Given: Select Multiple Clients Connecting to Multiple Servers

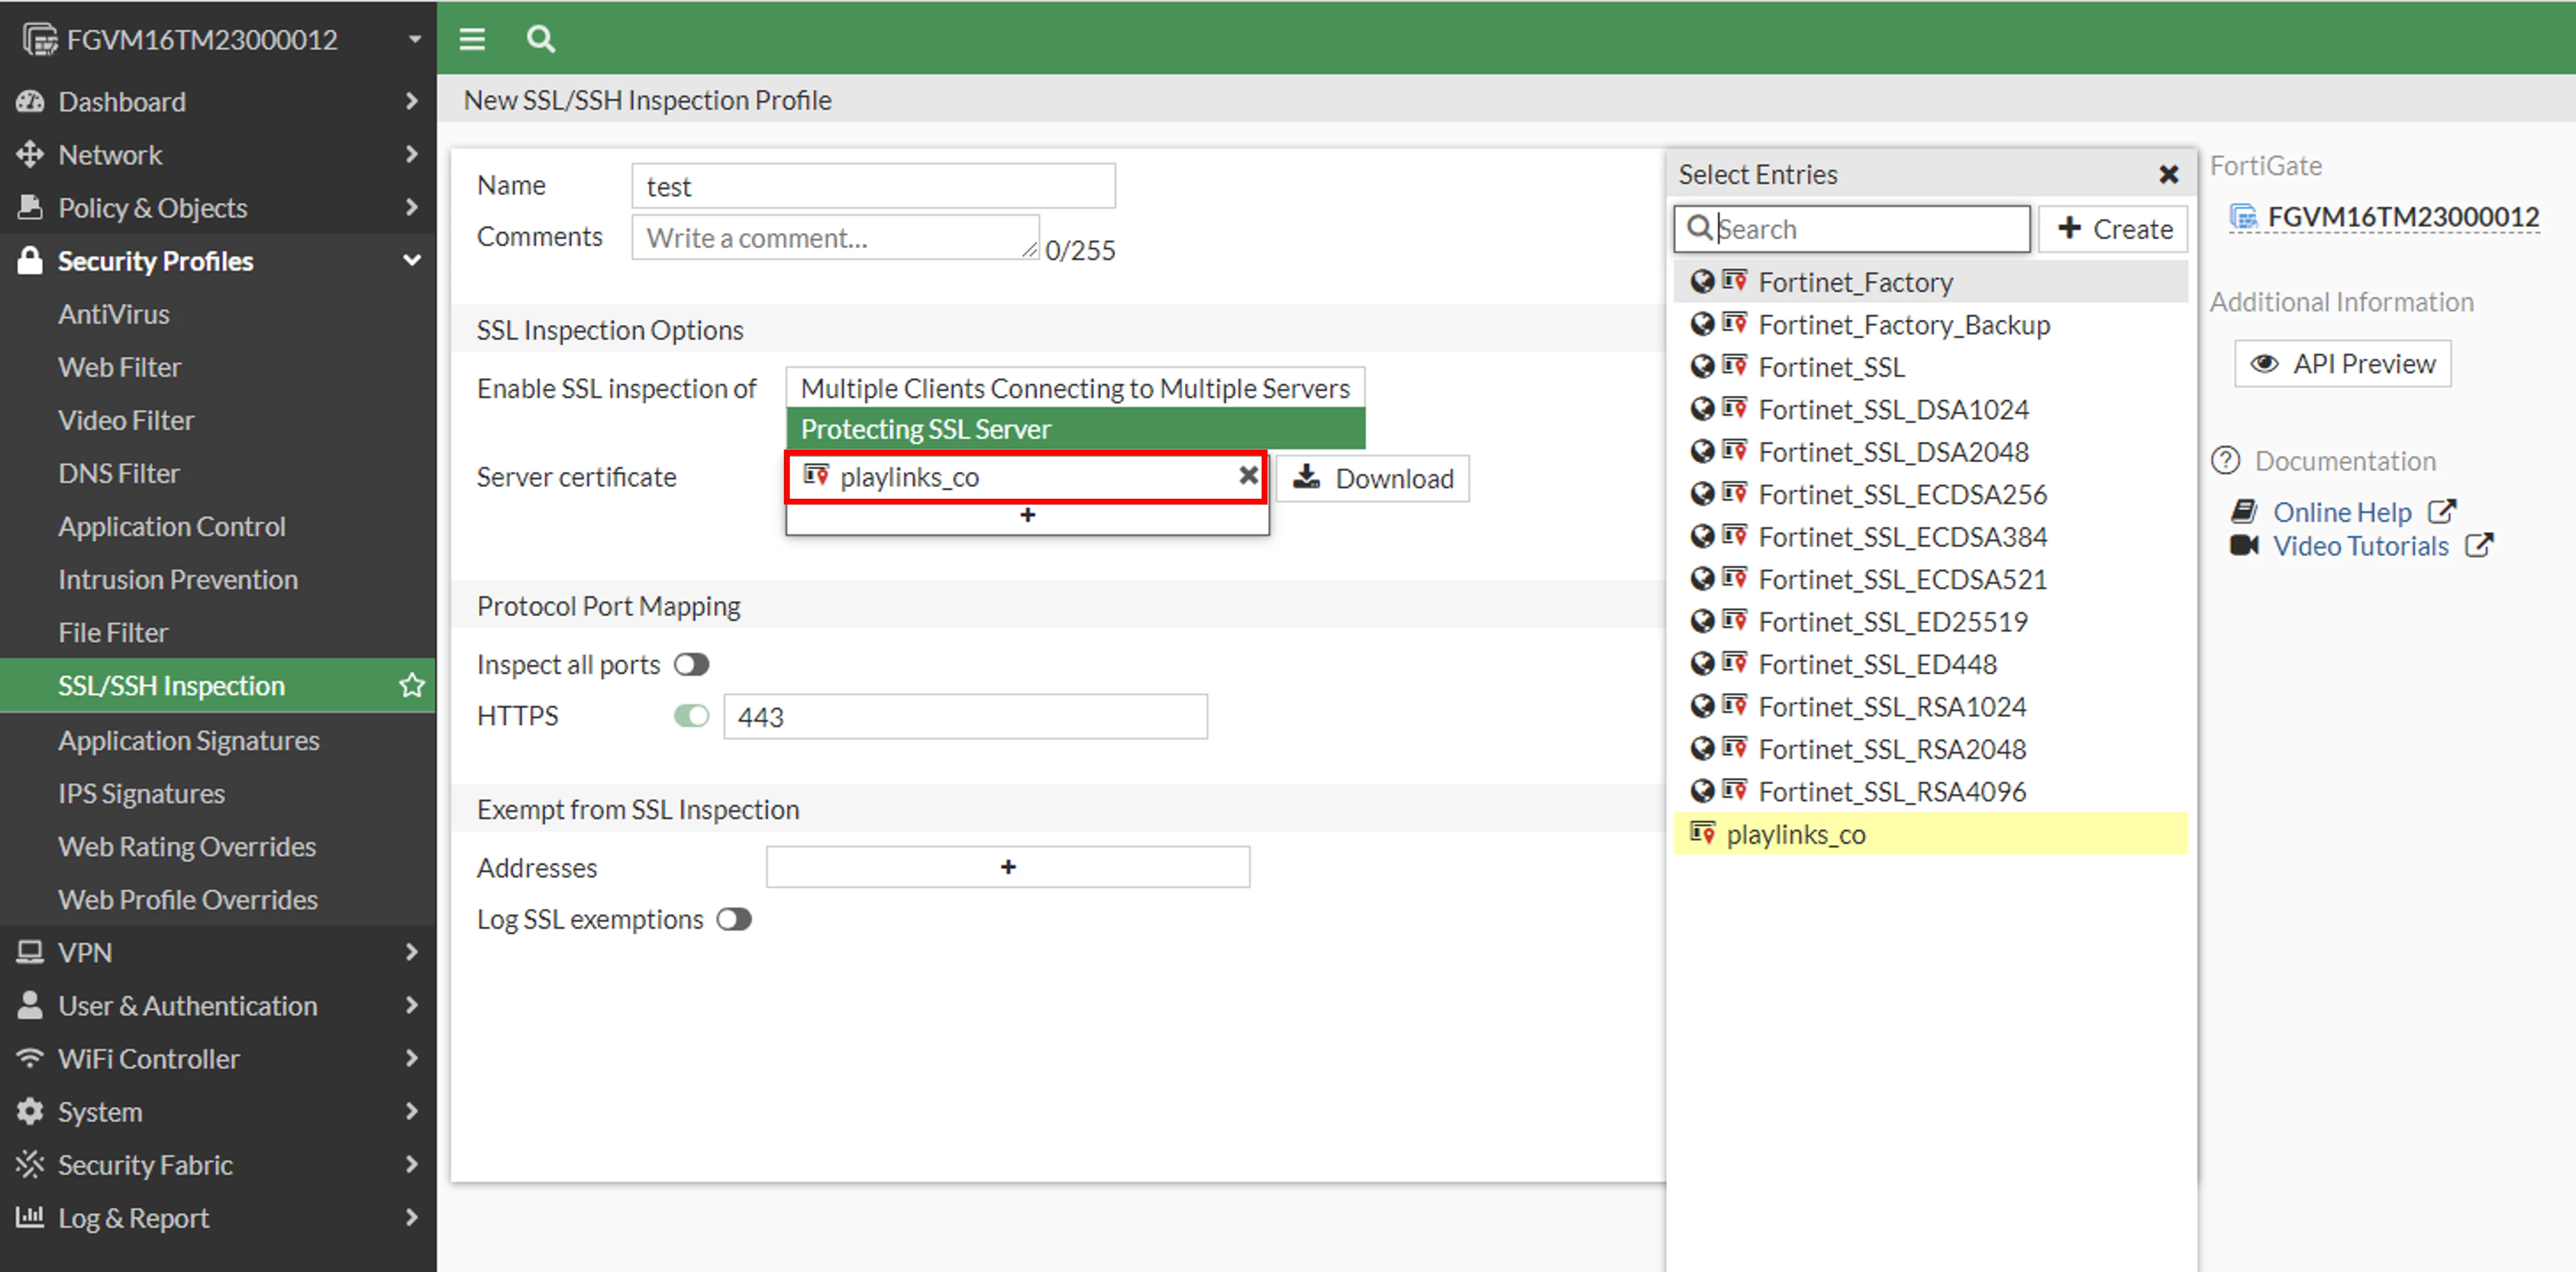Looking at the screenshot, I should (x=1075, y=387).
